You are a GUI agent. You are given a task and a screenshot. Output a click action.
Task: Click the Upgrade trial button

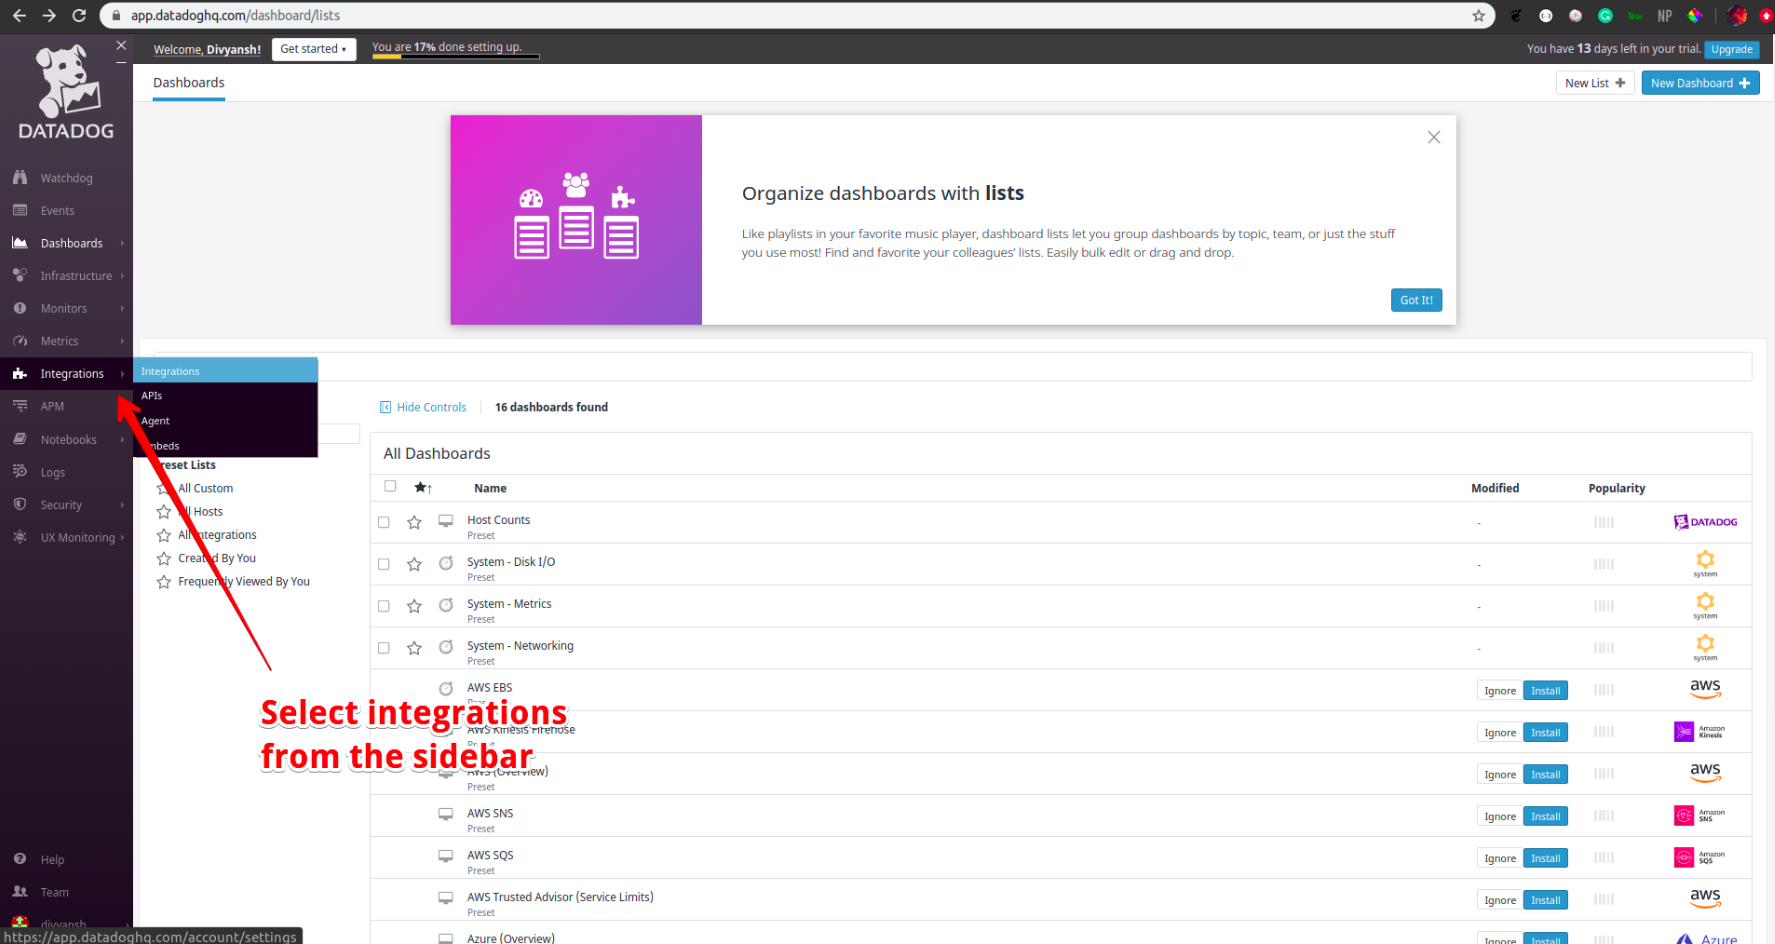[1731, 49]
